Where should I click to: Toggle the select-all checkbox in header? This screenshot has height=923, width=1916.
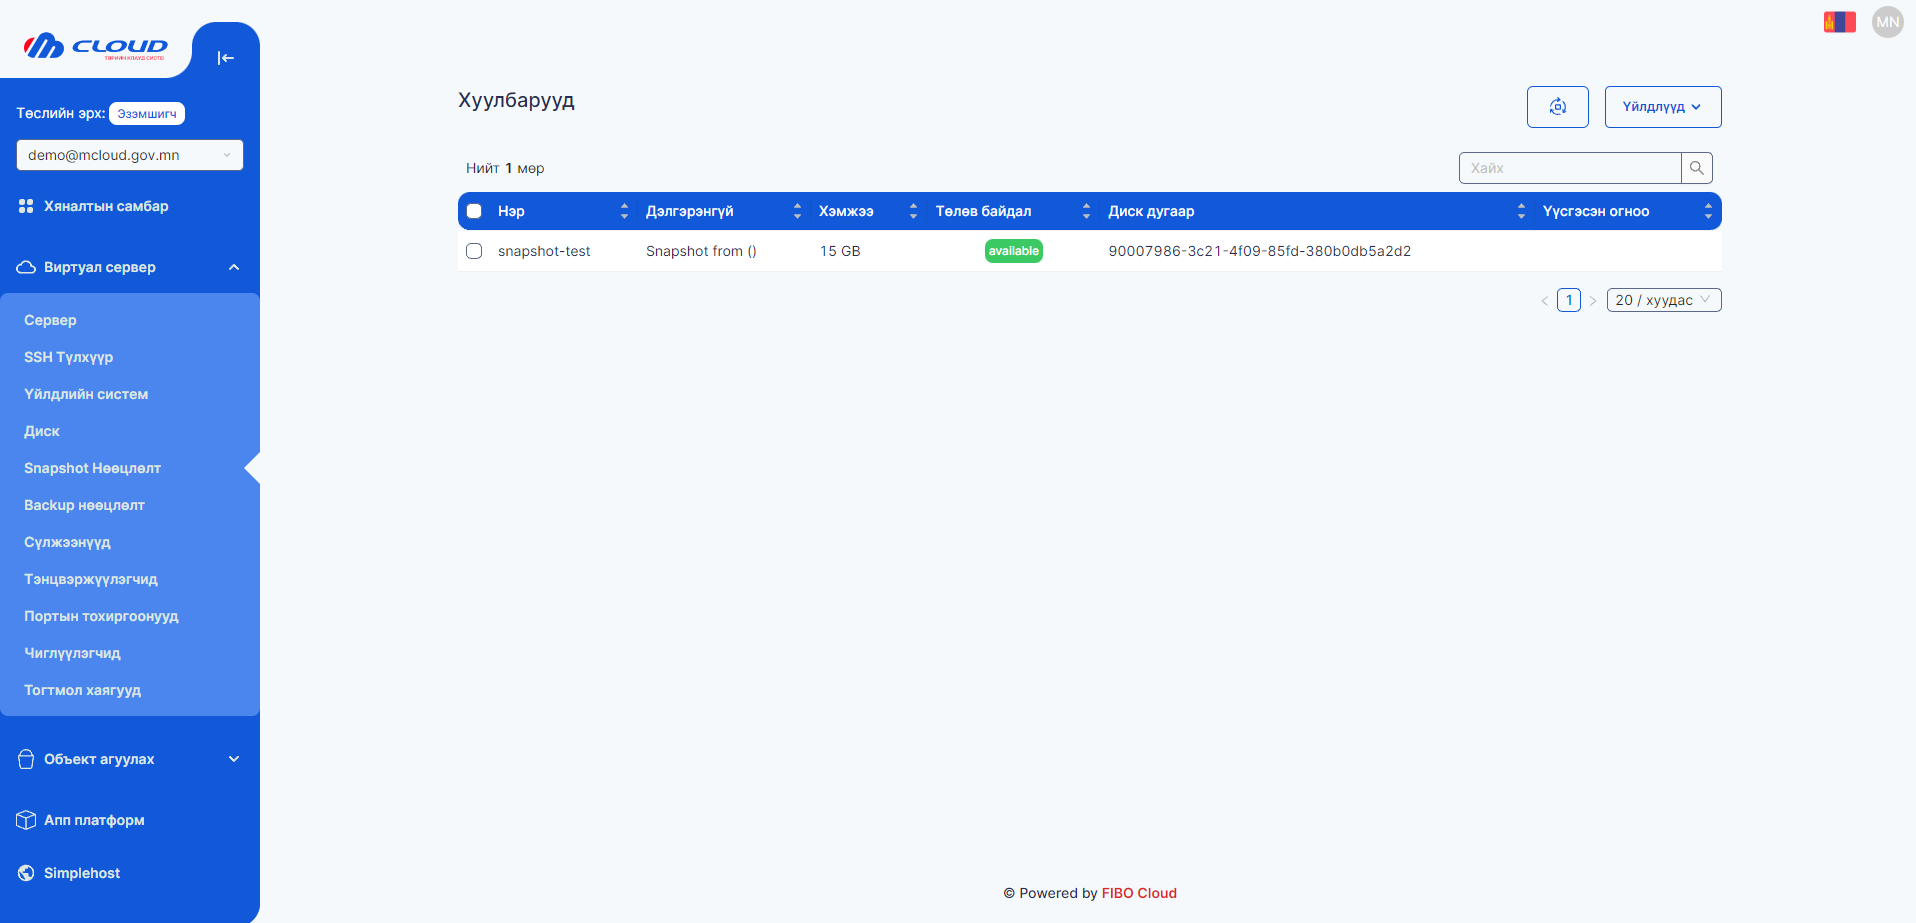click(x=474, y=211)
